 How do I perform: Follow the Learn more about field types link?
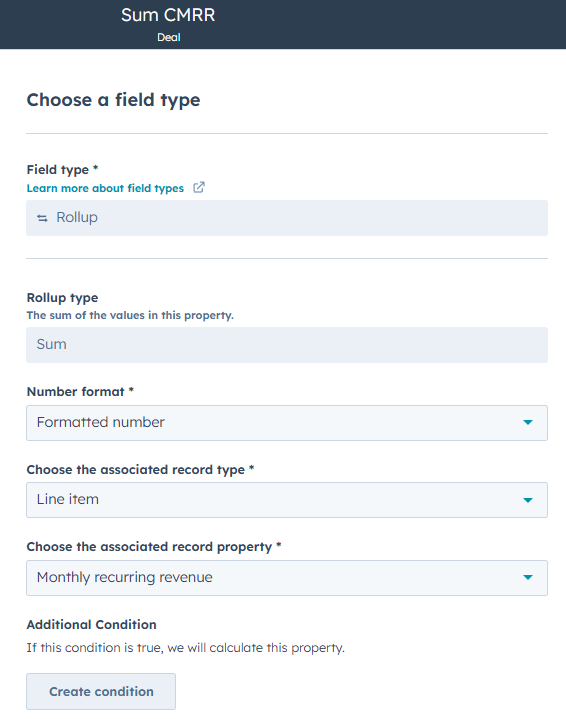pos(105,188)
